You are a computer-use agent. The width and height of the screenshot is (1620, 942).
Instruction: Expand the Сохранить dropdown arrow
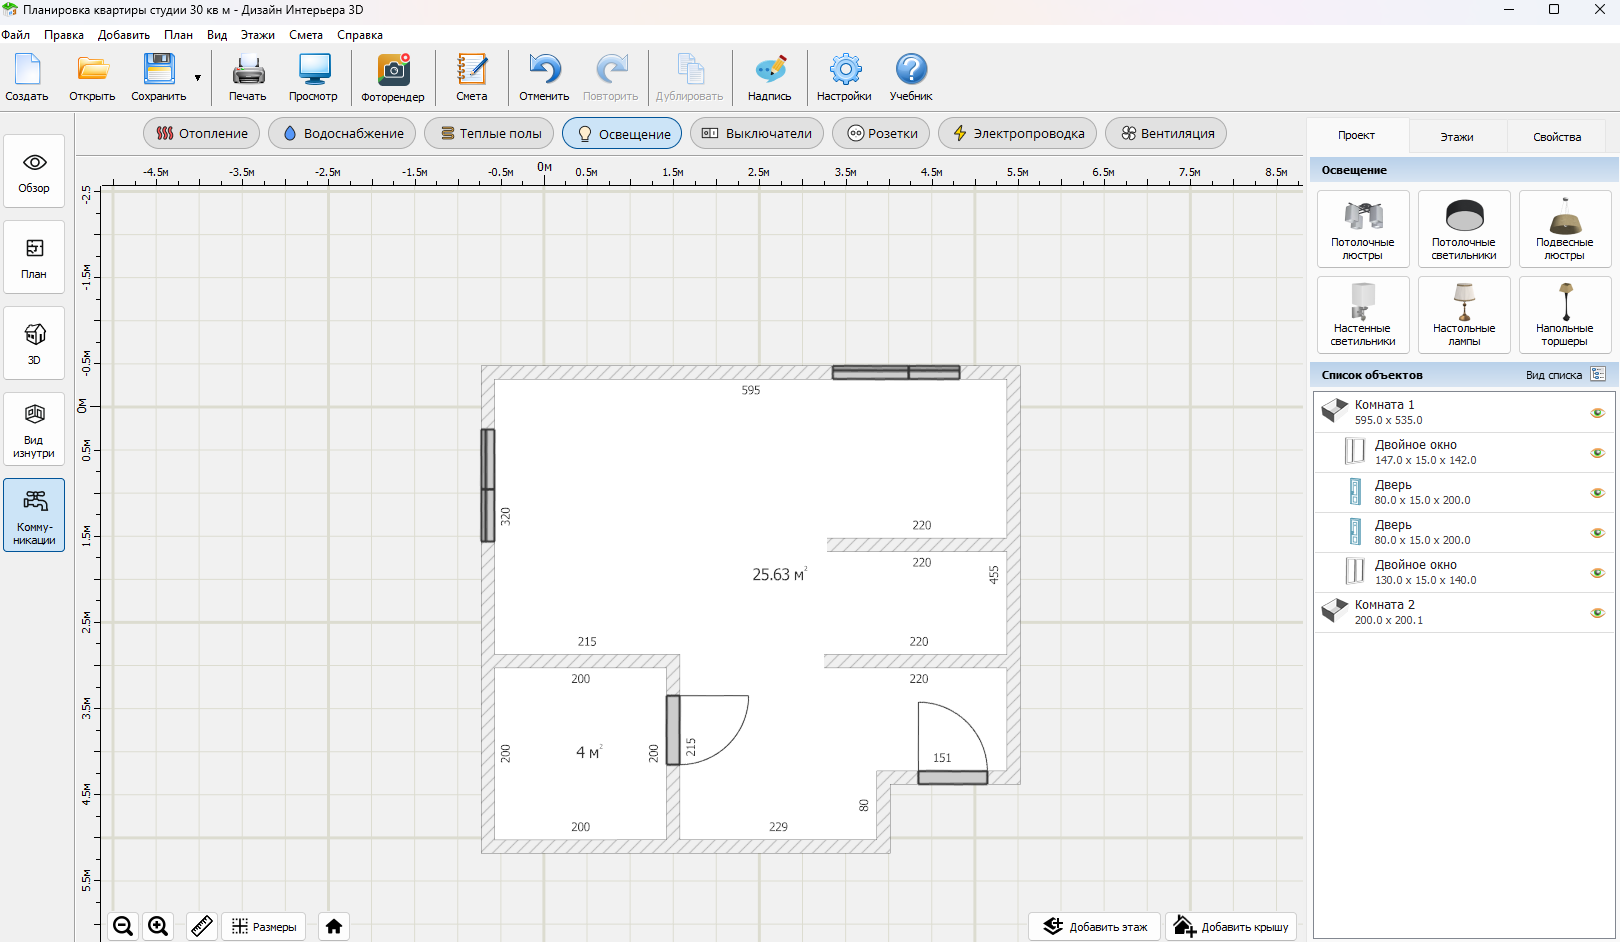pyautogui.click(x=198, y=78)
